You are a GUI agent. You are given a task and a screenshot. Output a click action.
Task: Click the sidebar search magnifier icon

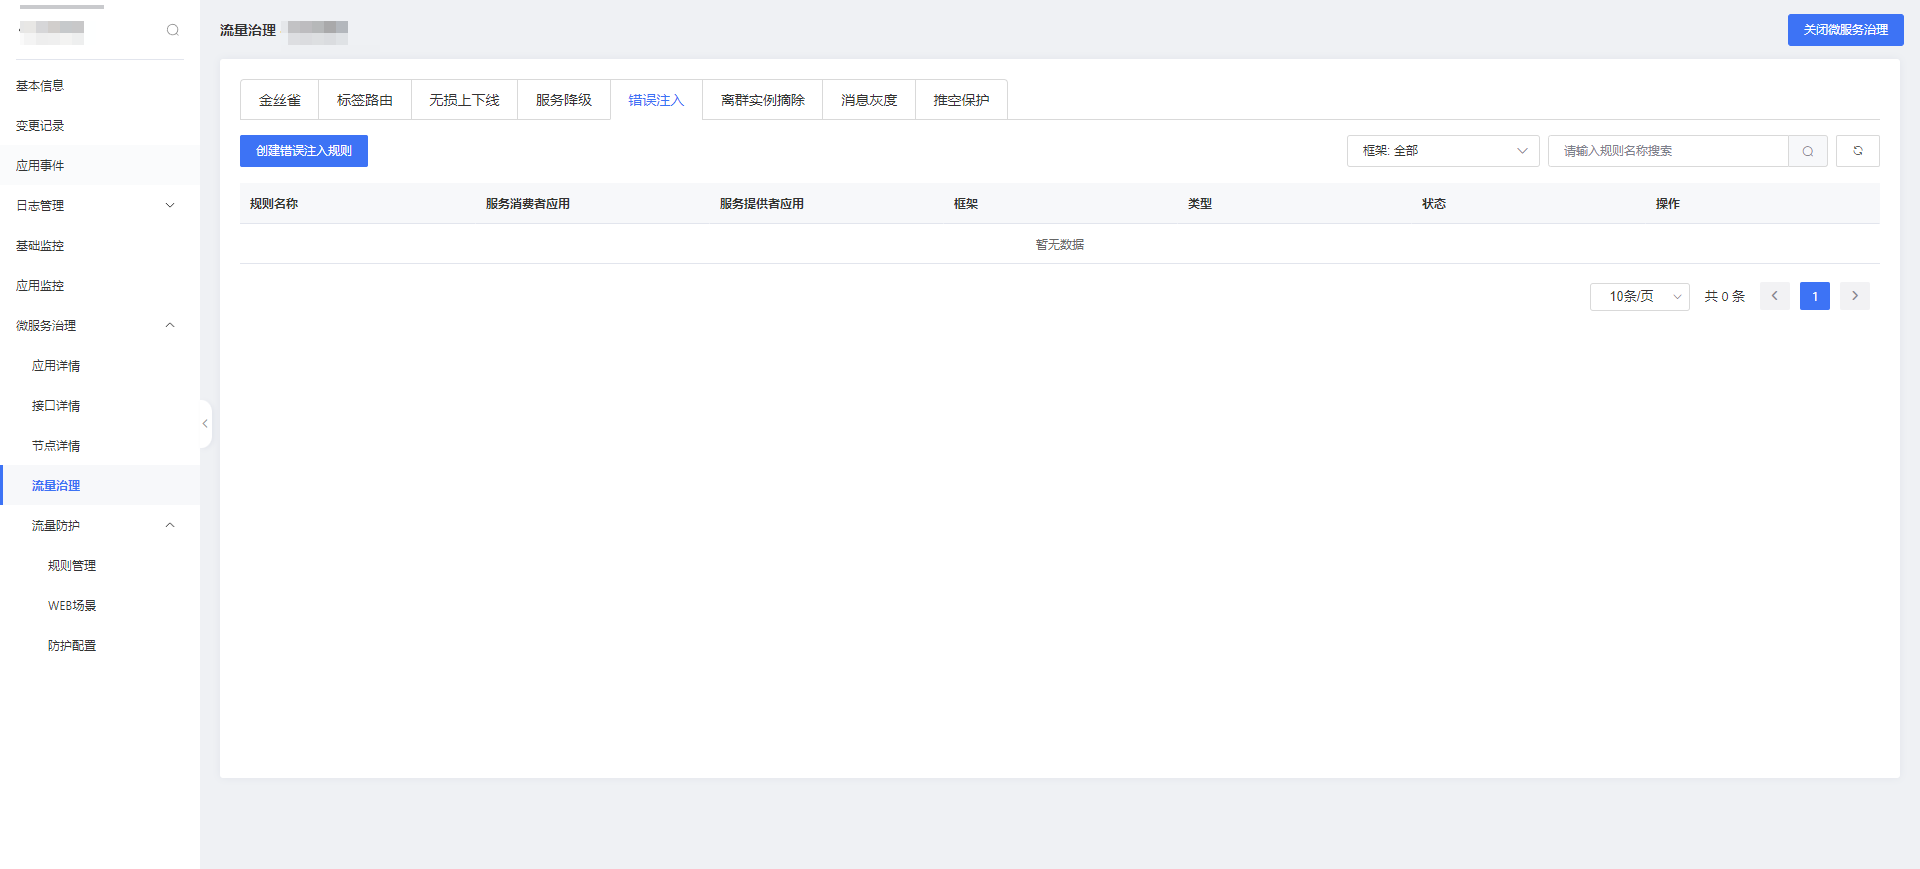173,30
